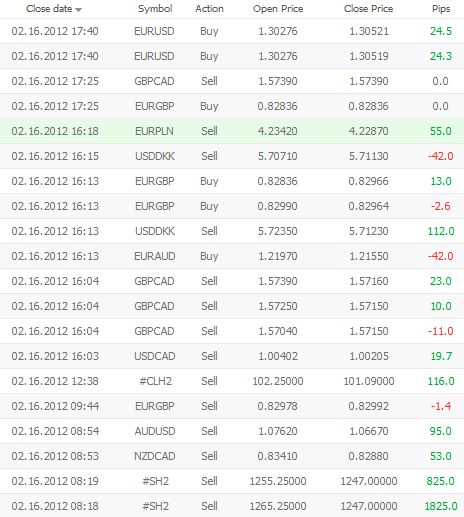
Task: Select the 10.0 pips value
Action: [x=441, y=306]
